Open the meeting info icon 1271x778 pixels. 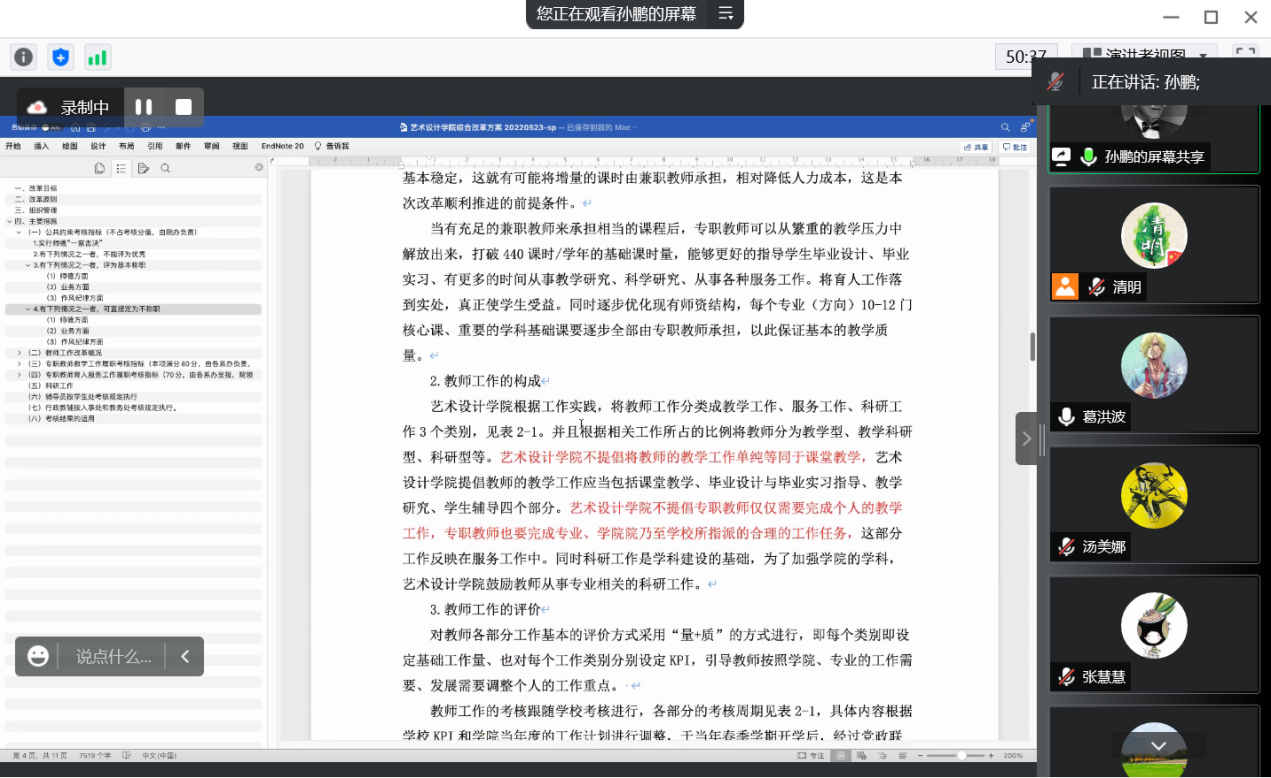(x=24, y=57)
